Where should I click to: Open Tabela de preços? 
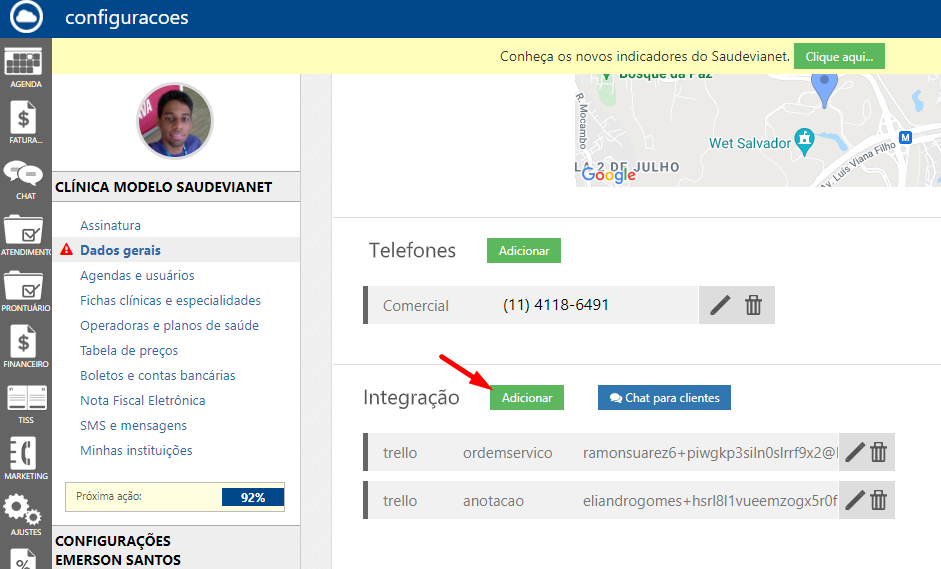[x=129, y=351]
